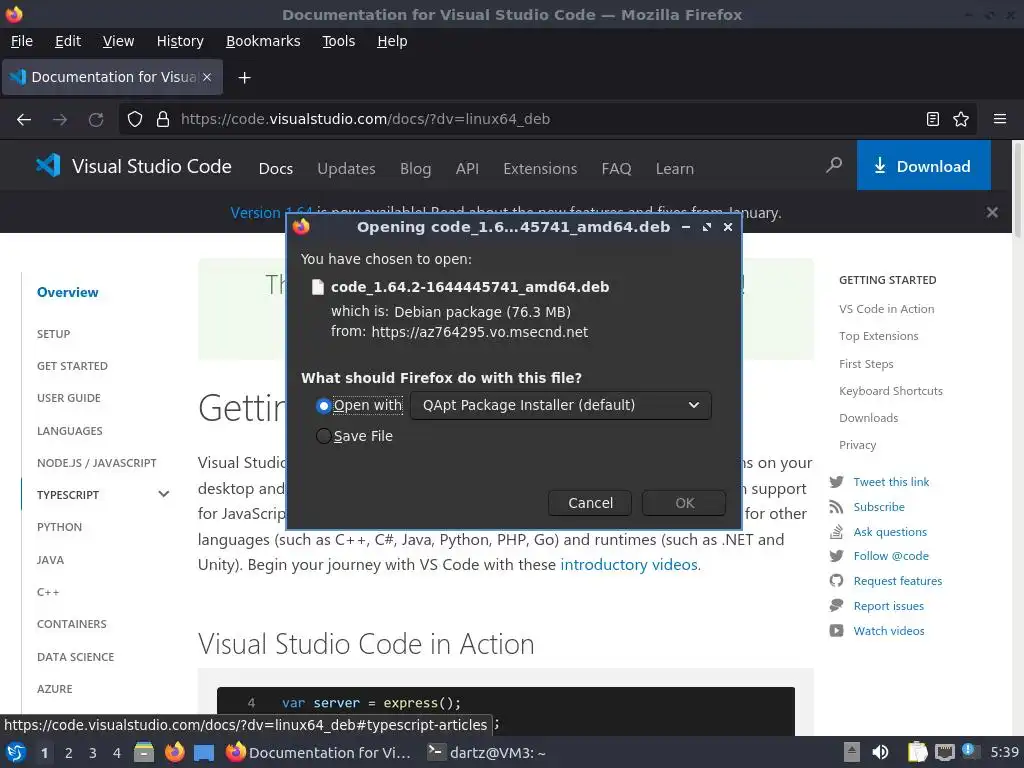
Task: Click Cancel in the download dialog
Action: click(590, 503)
